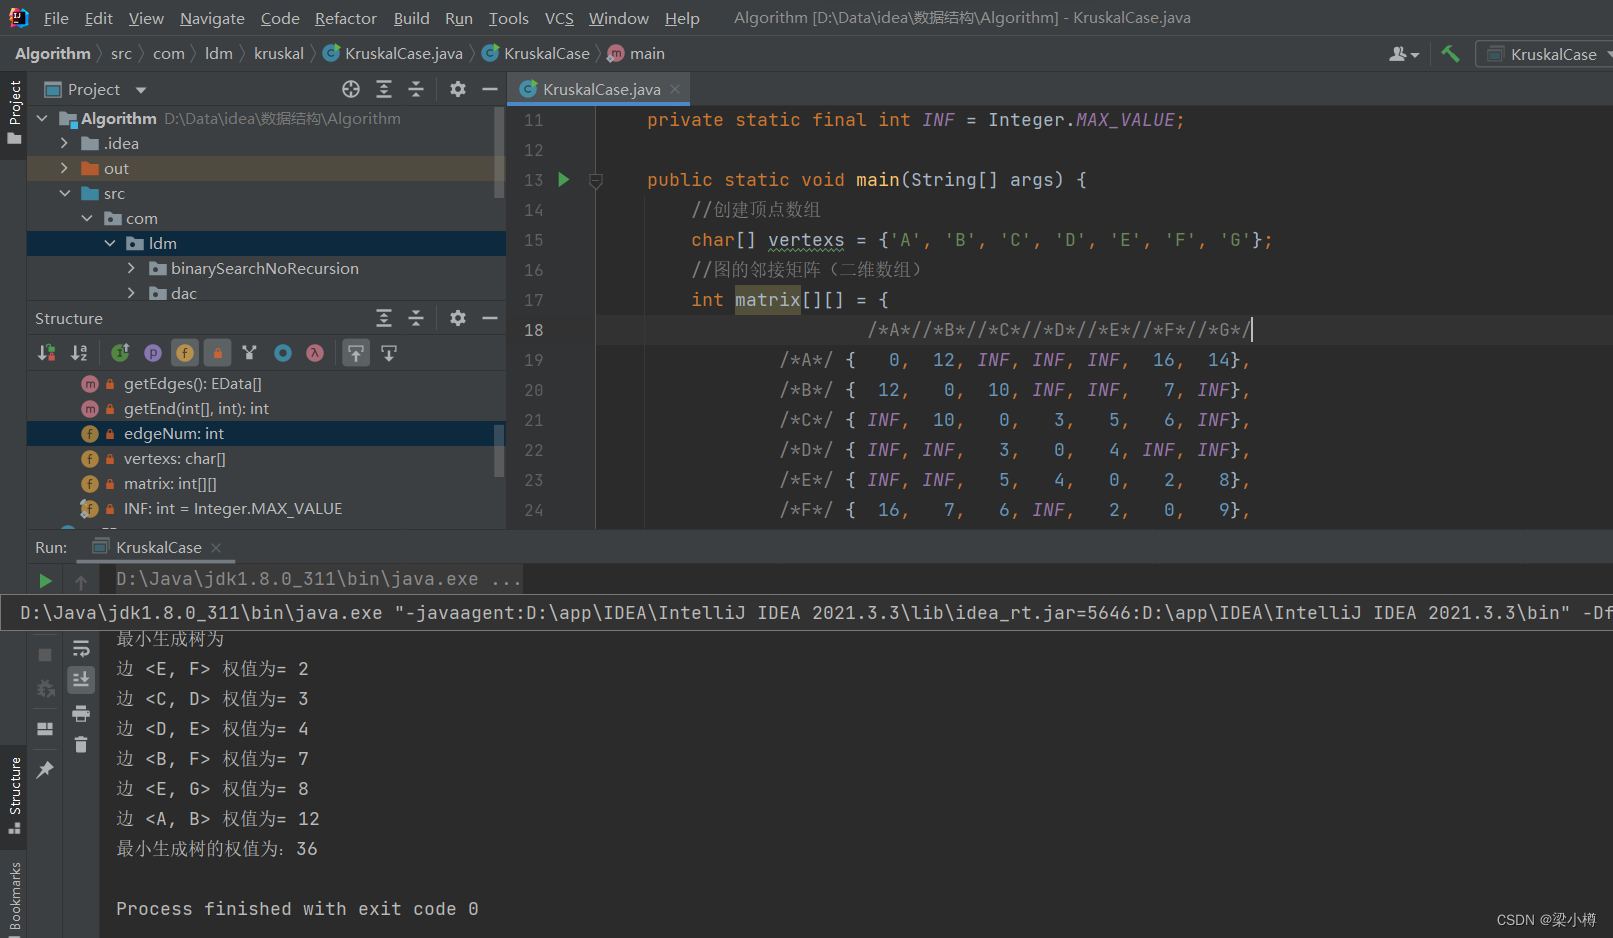This screenshot has height=938, width=1613.
Task: Toggle Sort Alphabetically in Structure toolbar
Action: [x=80, y=353]
